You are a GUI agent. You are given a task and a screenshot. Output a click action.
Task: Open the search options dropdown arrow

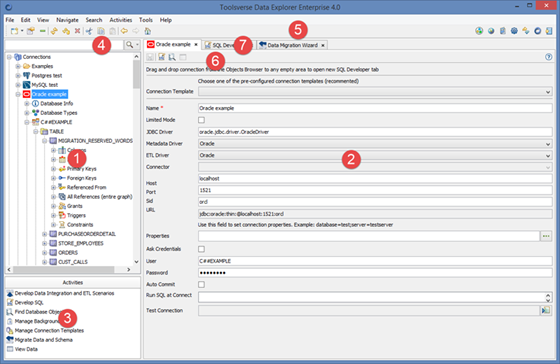[x=137, y=45]
